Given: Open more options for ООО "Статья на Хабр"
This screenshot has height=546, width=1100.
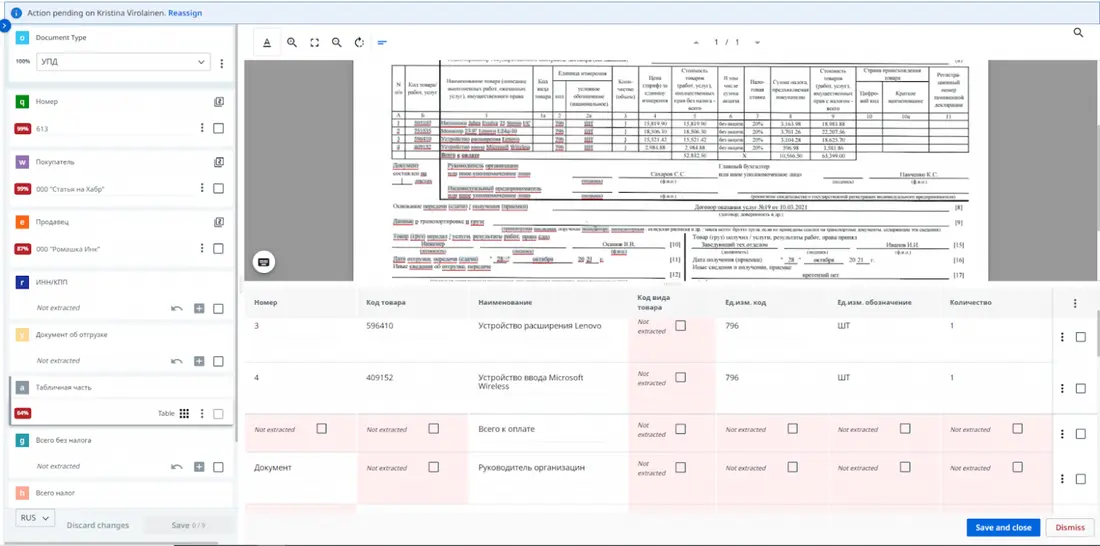Looking at the screenshot, I should point(202,188).
